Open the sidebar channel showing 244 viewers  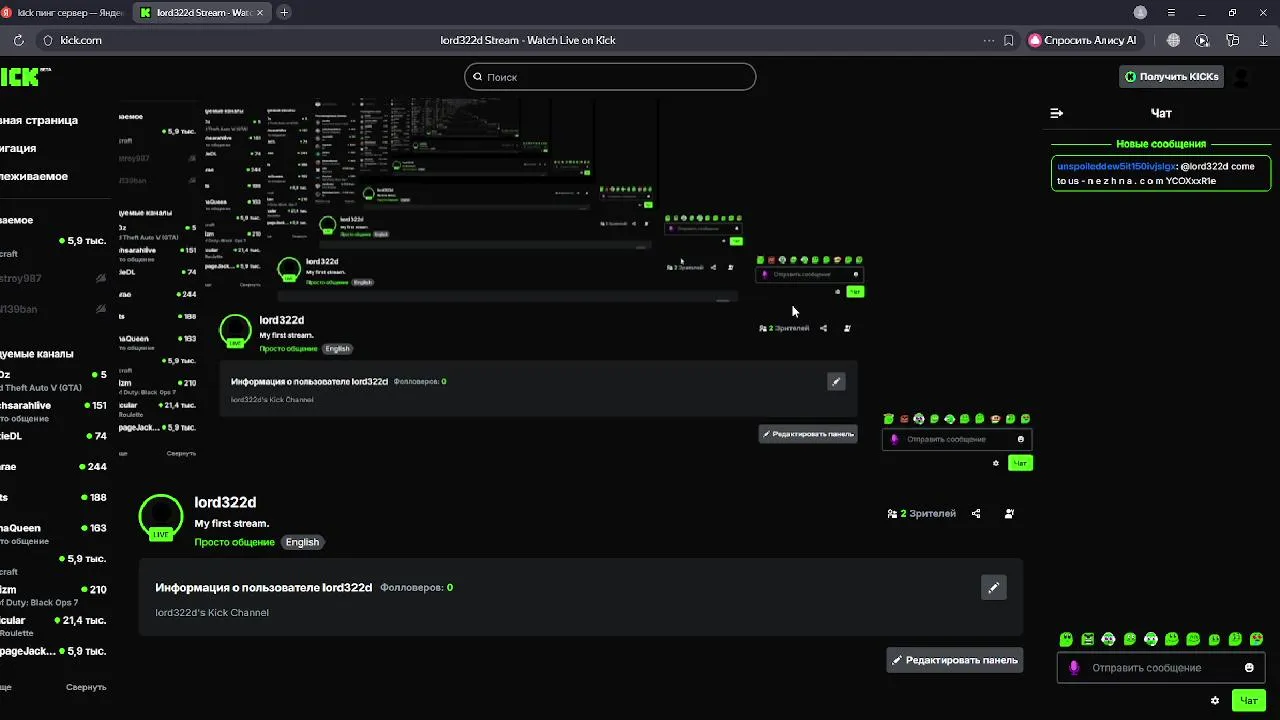tap(53, 467)
